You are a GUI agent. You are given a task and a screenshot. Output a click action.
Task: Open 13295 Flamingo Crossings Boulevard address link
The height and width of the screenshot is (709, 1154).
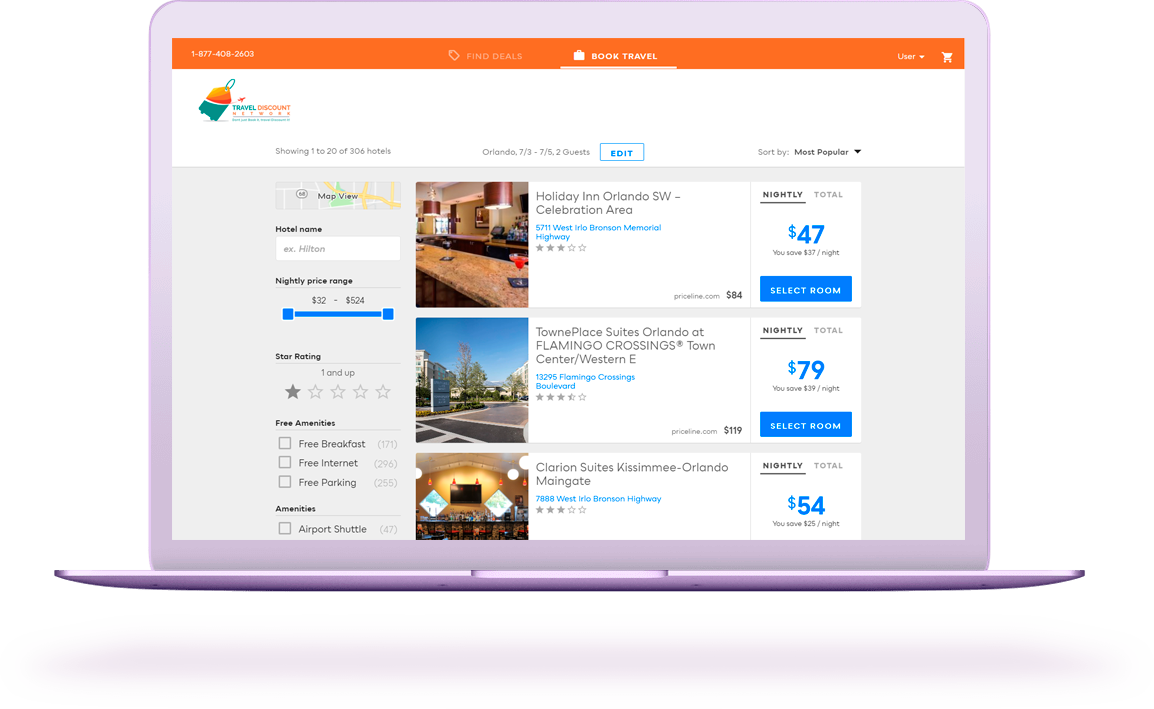click(x=585, y=381)
